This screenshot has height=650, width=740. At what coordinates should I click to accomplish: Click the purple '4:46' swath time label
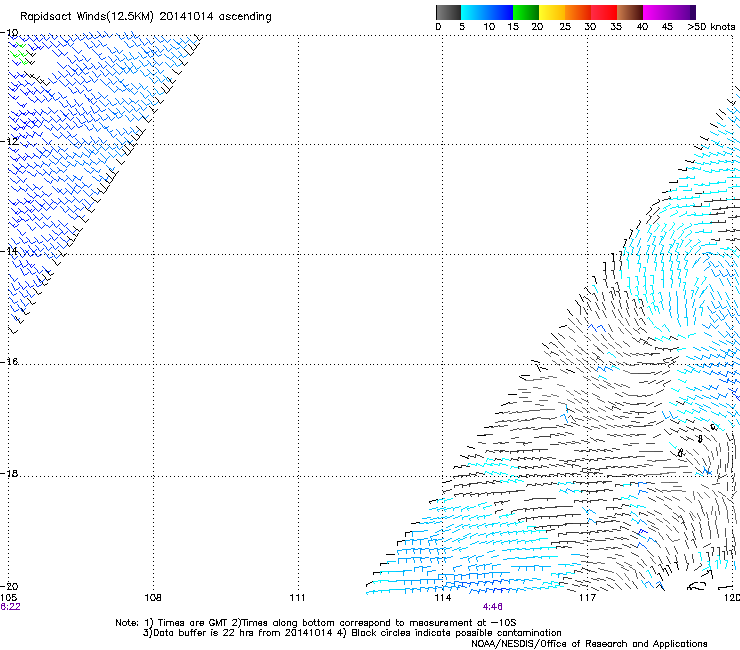click(x=492, y=607)
